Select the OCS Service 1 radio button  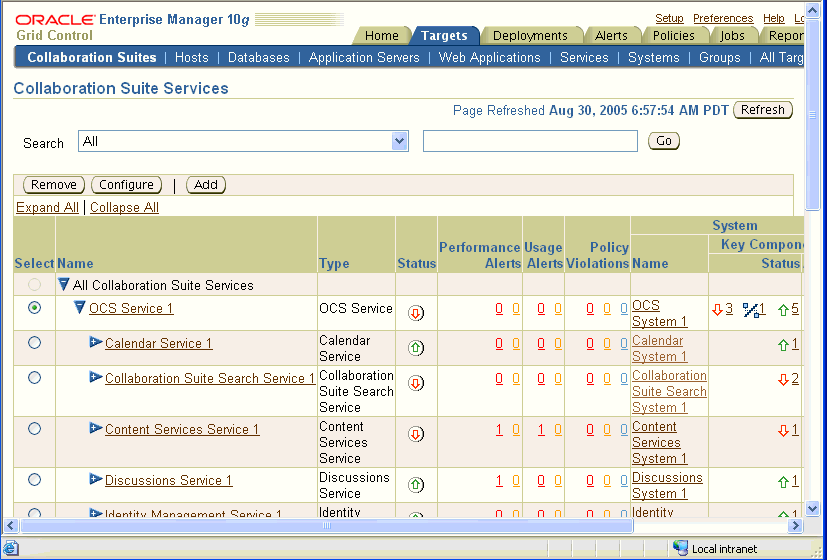tap(35, 309)
